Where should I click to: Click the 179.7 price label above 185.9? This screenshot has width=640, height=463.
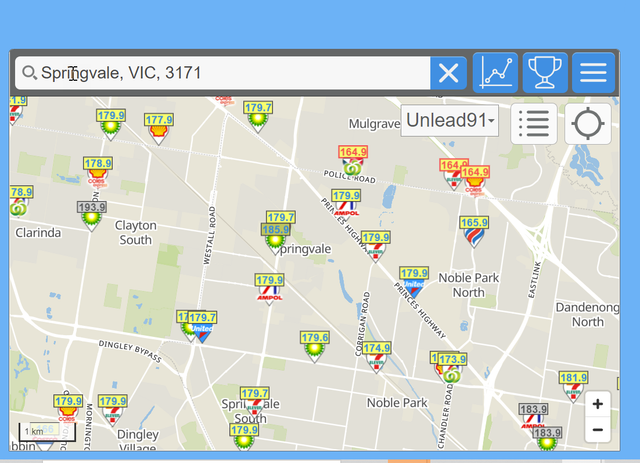[x=281, y=217]
